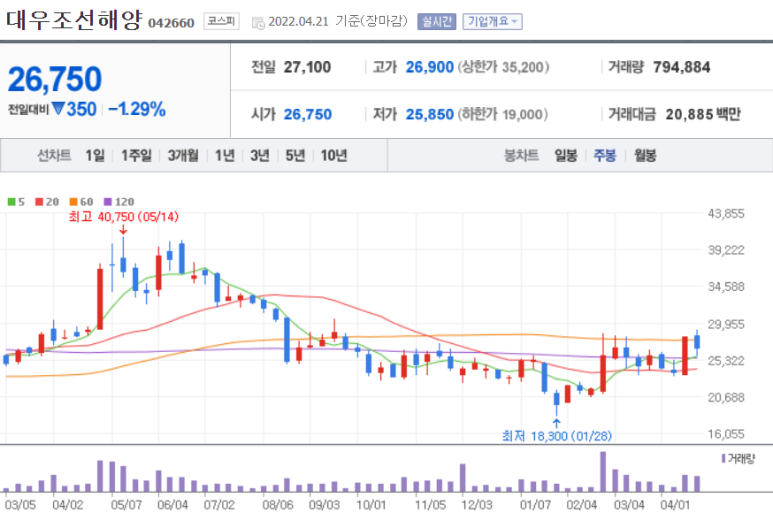
Task: Select the 3개월 line chart period
Action: [x=184, y=155]
